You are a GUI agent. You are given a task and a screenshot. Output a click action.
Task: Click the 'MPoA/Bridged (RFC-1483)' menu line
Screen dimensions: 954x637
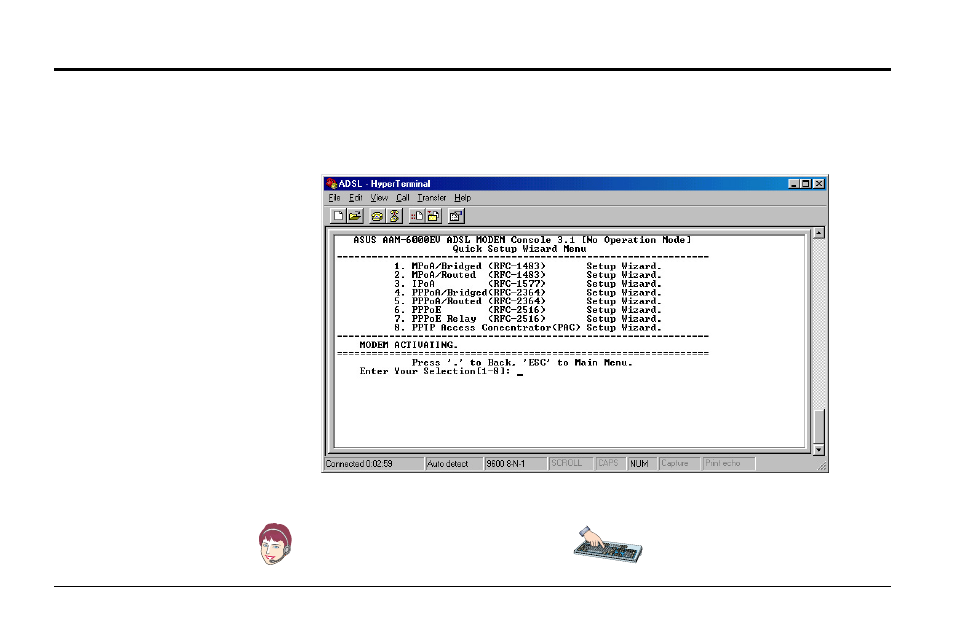coord(527,266)
